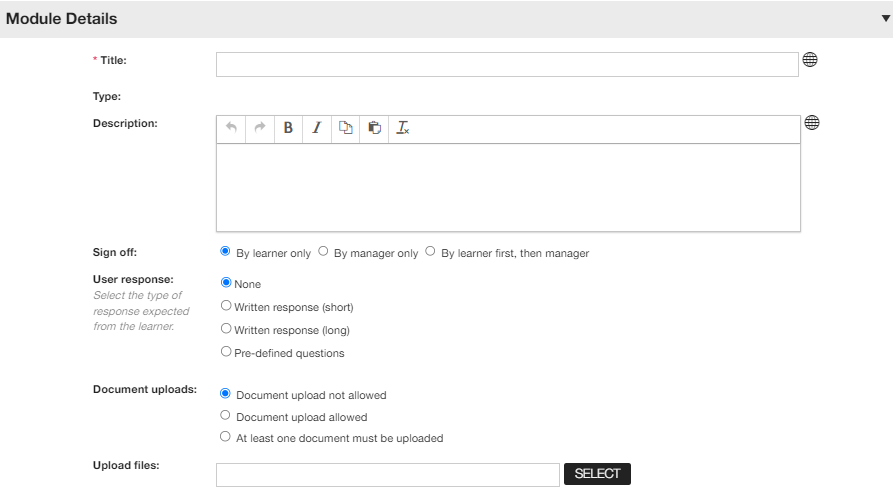Viewport: 893px width, 491px height.
Task: Toggle Bold formatting in description editor
Action: tap(288, 128)
